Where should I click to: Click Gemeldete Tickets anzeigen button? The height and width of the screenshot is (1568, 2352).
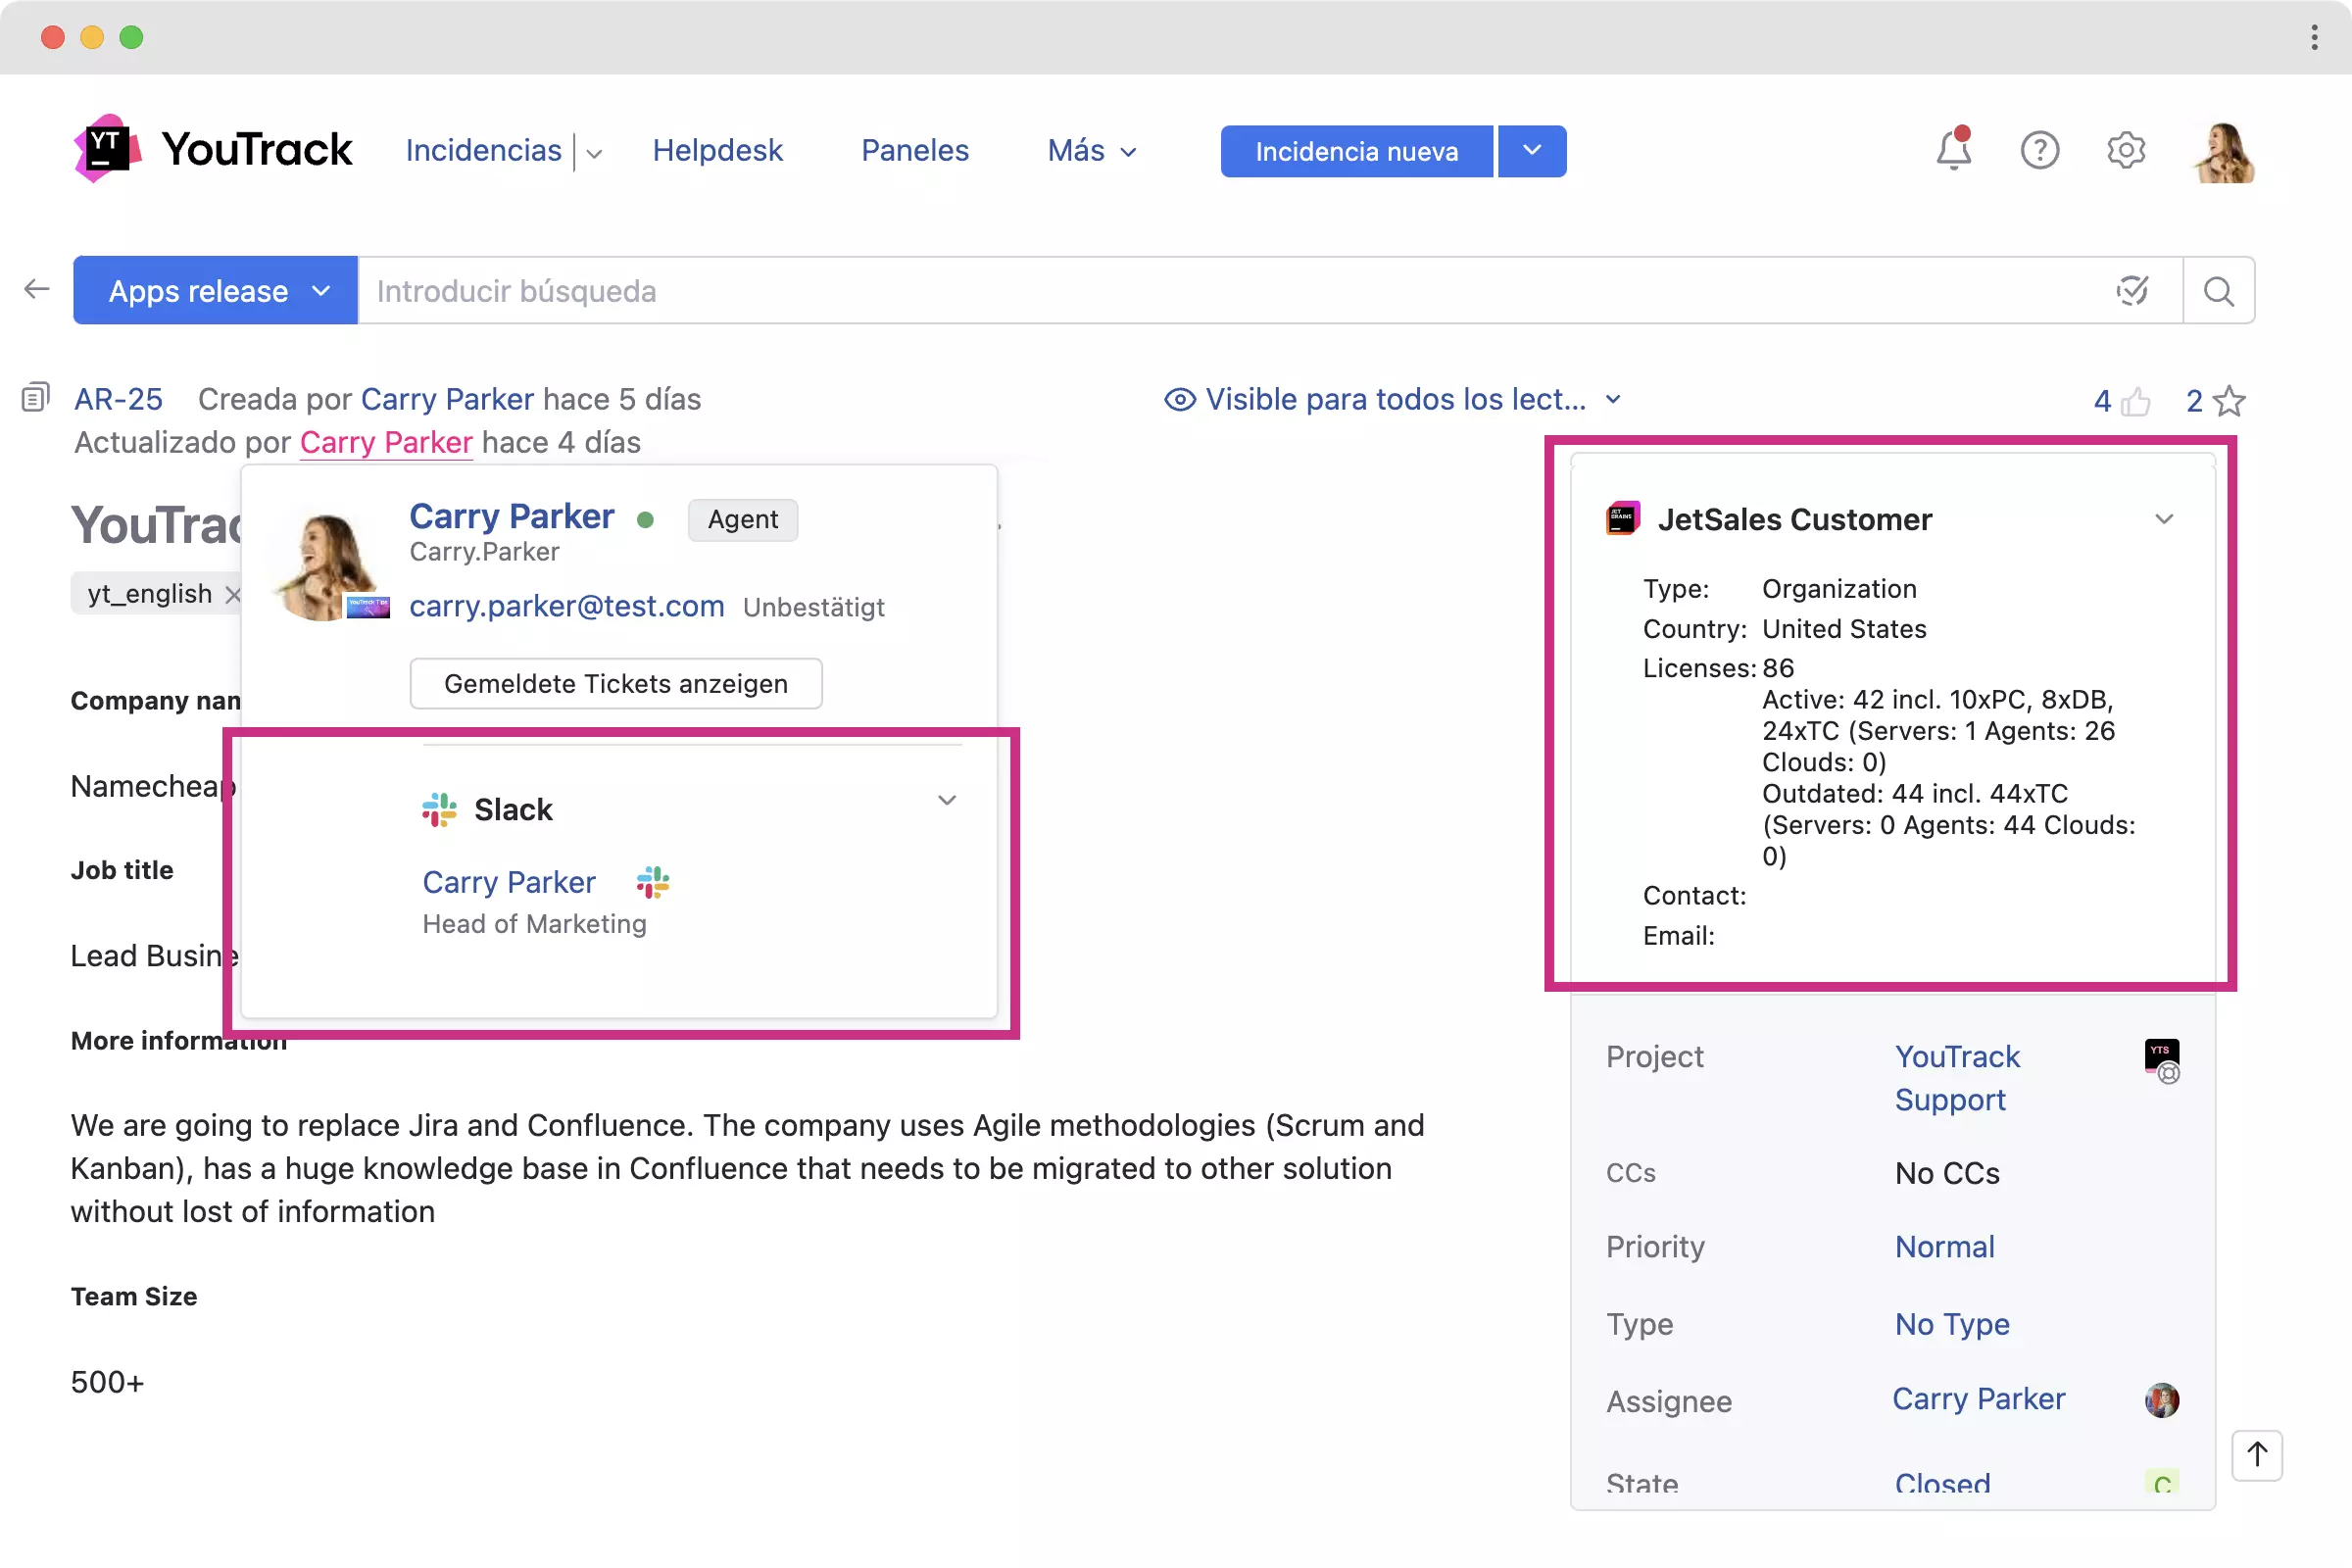(x=615, y=683)
